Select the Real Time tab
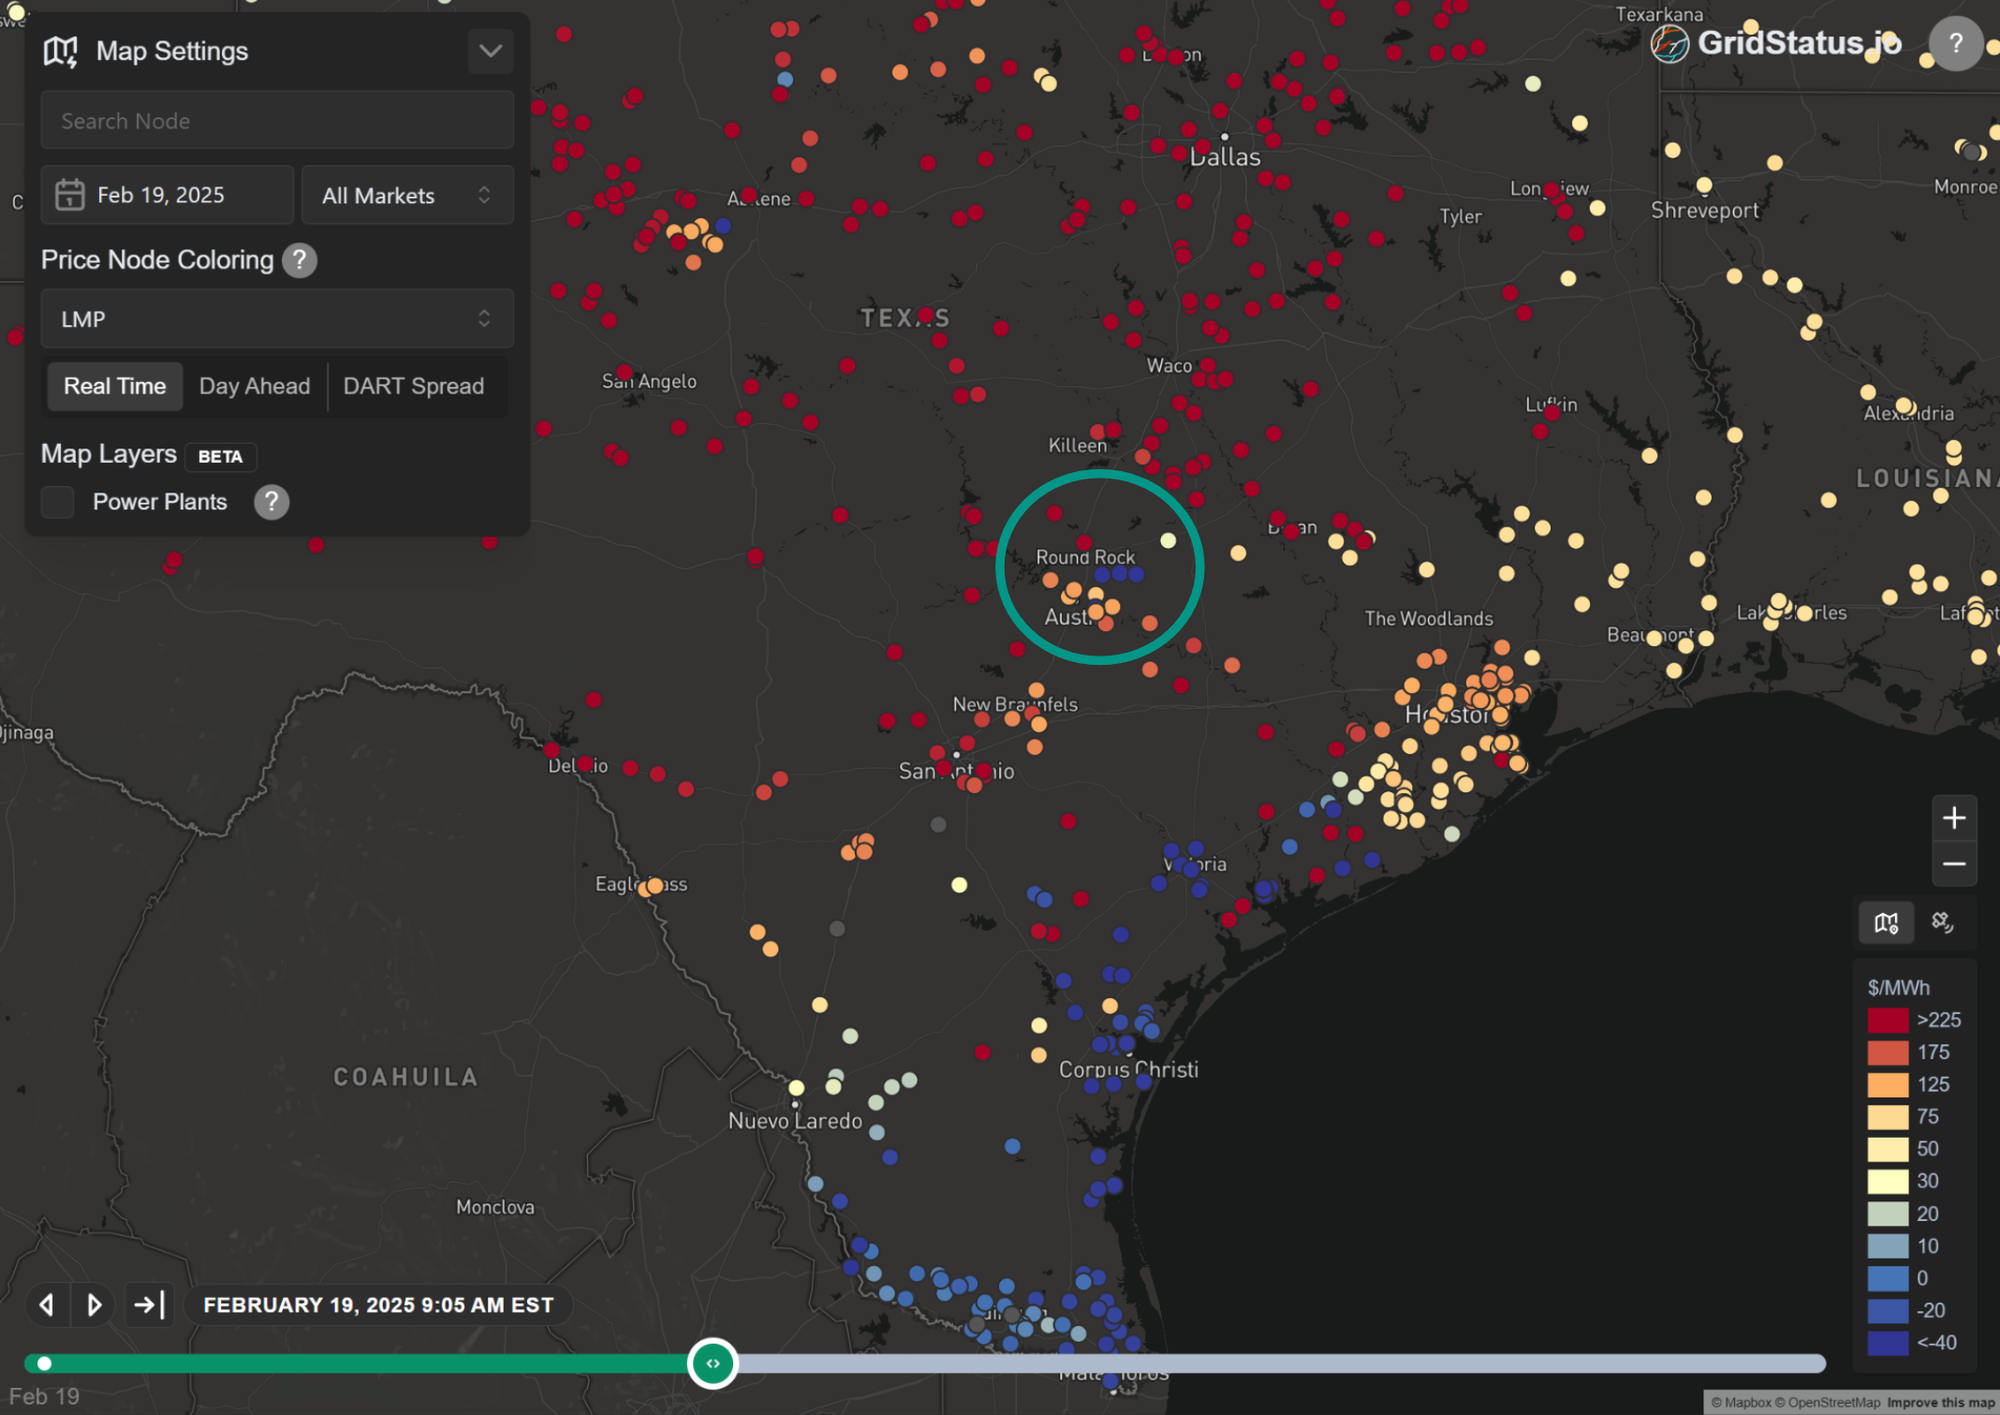This screenshot has width=2000, height=1415. [115, 386]
